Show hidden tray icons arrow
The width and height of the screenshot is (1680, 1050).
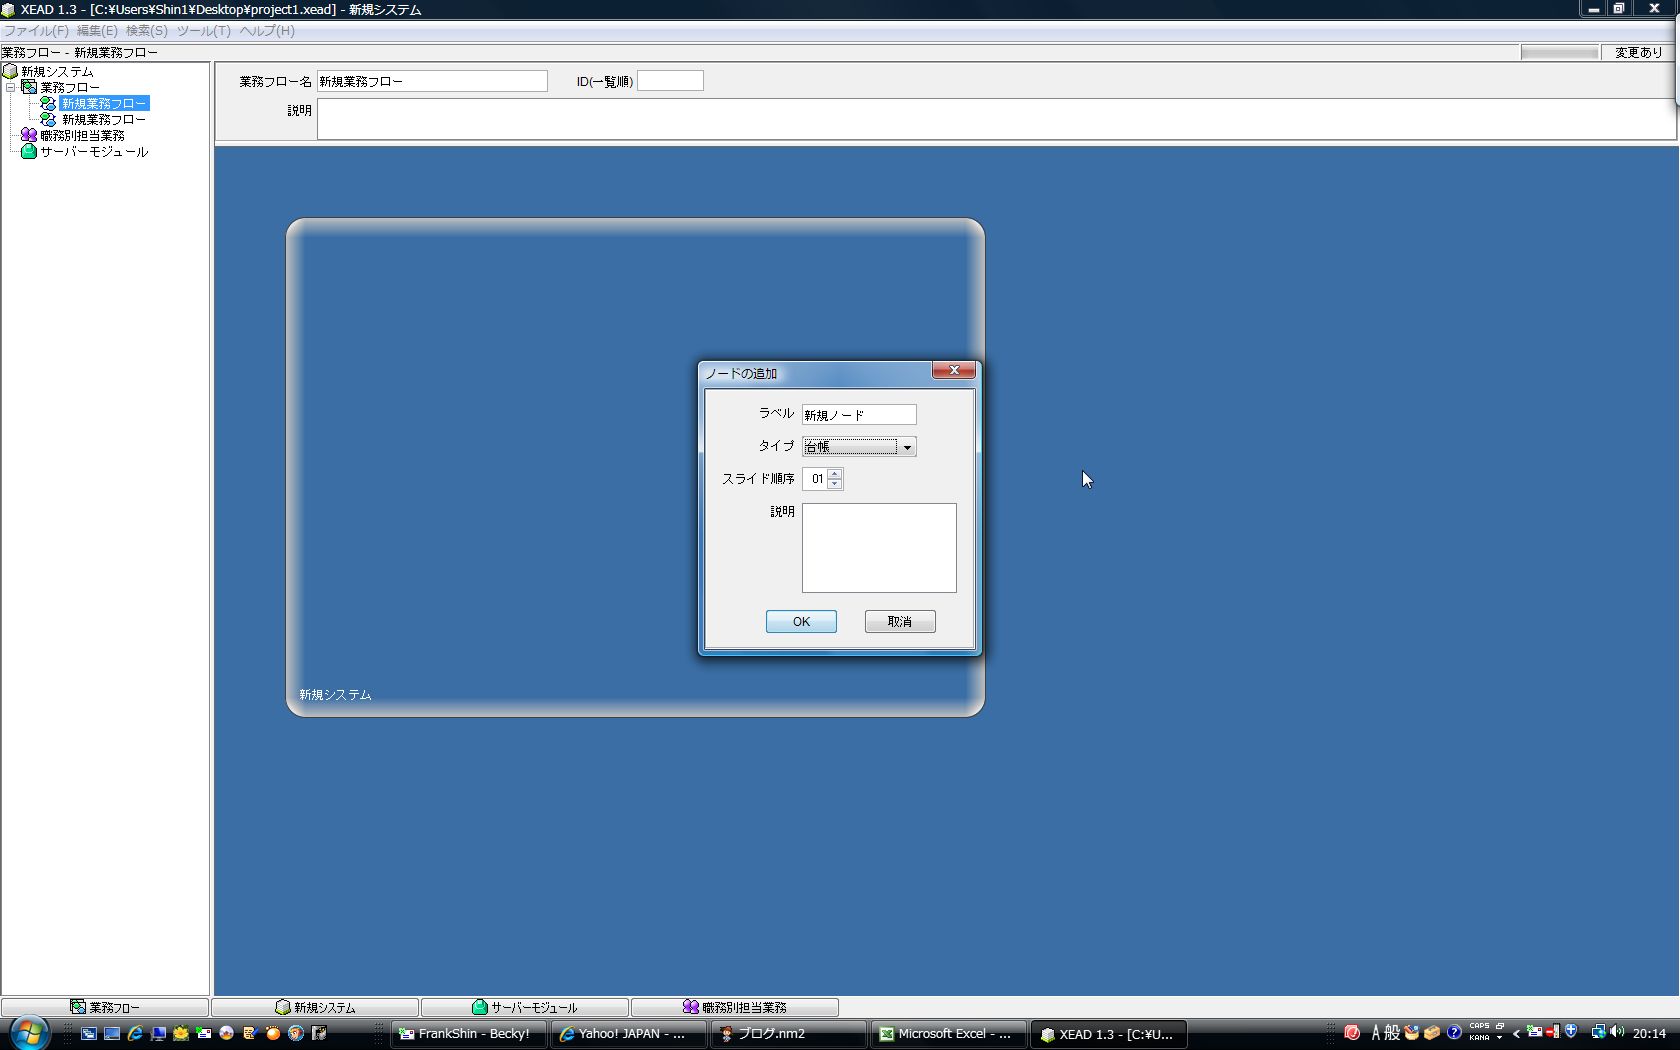pyautogui.click(x=1516, y=1033)
